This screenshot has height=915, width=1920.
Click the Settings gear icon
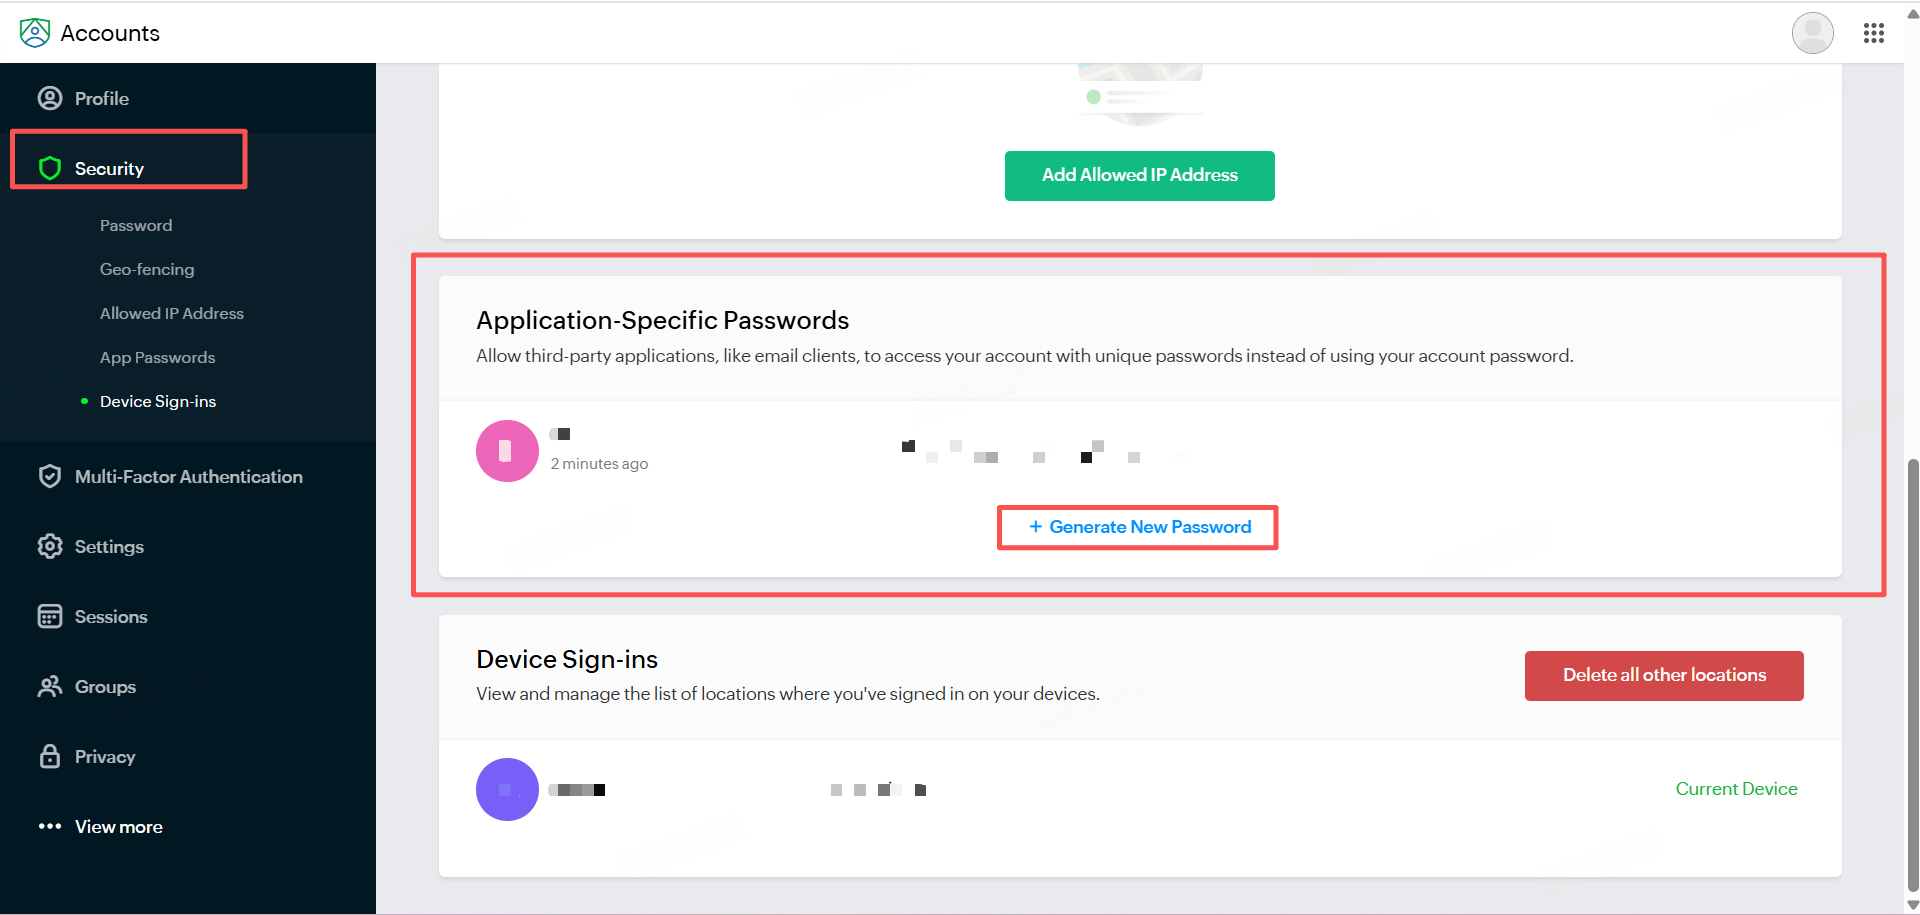(50, 547)
